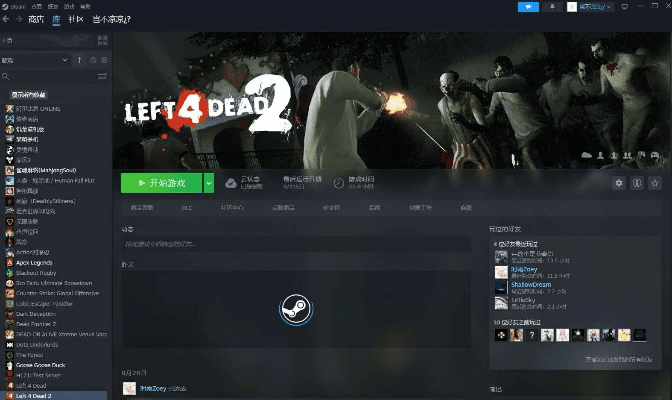
Task: Click the recent activity clock icon
Action: (91, 60)
